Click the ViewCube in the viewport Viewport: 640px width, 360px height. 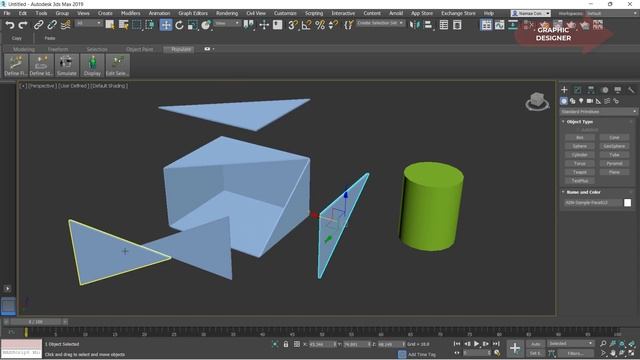(537, 101)
